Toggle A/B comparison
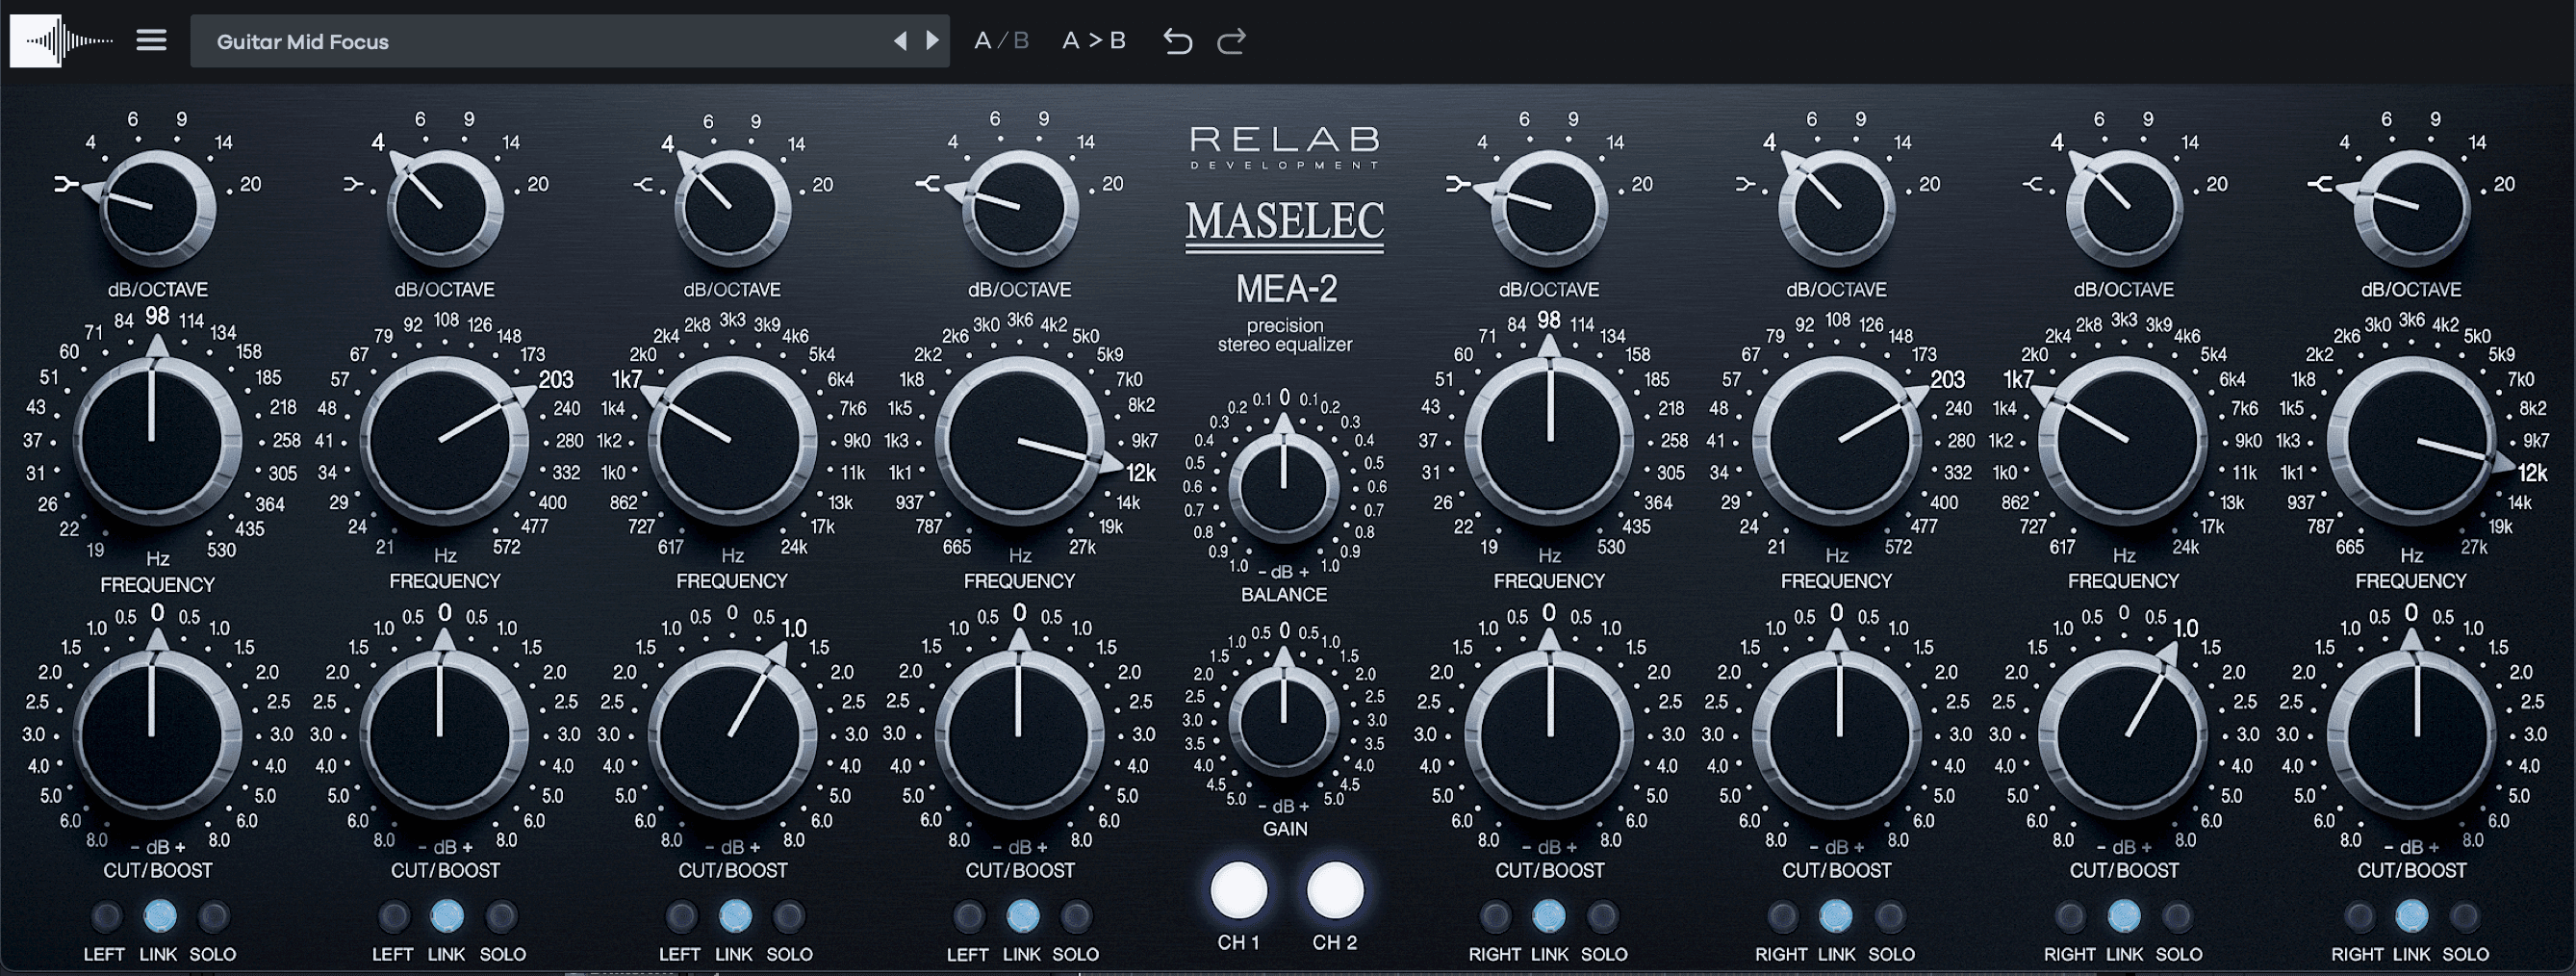Image resolution: width=2576 pixels, height=976 pixels. point(1001,41)
